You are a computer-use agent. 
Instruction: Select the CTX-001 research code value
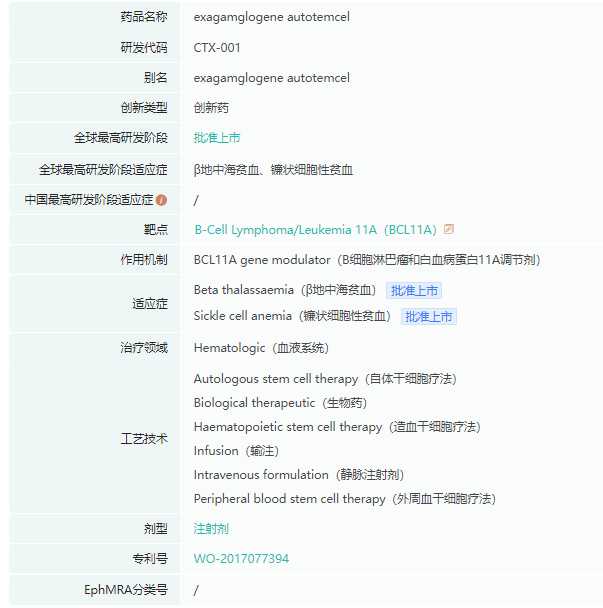pyautogui.click(x=217, y=48)
